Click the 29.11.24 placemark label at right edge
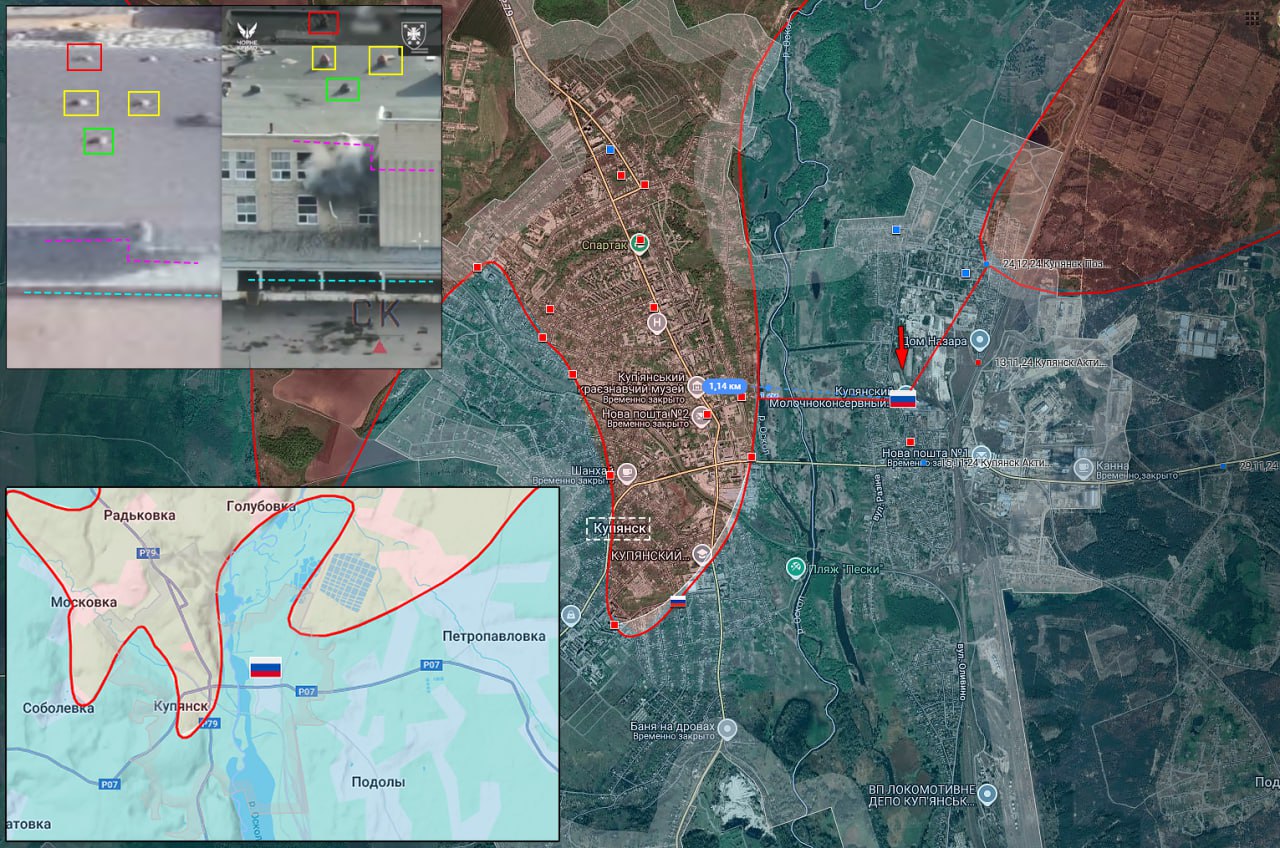 [1258, 466]
